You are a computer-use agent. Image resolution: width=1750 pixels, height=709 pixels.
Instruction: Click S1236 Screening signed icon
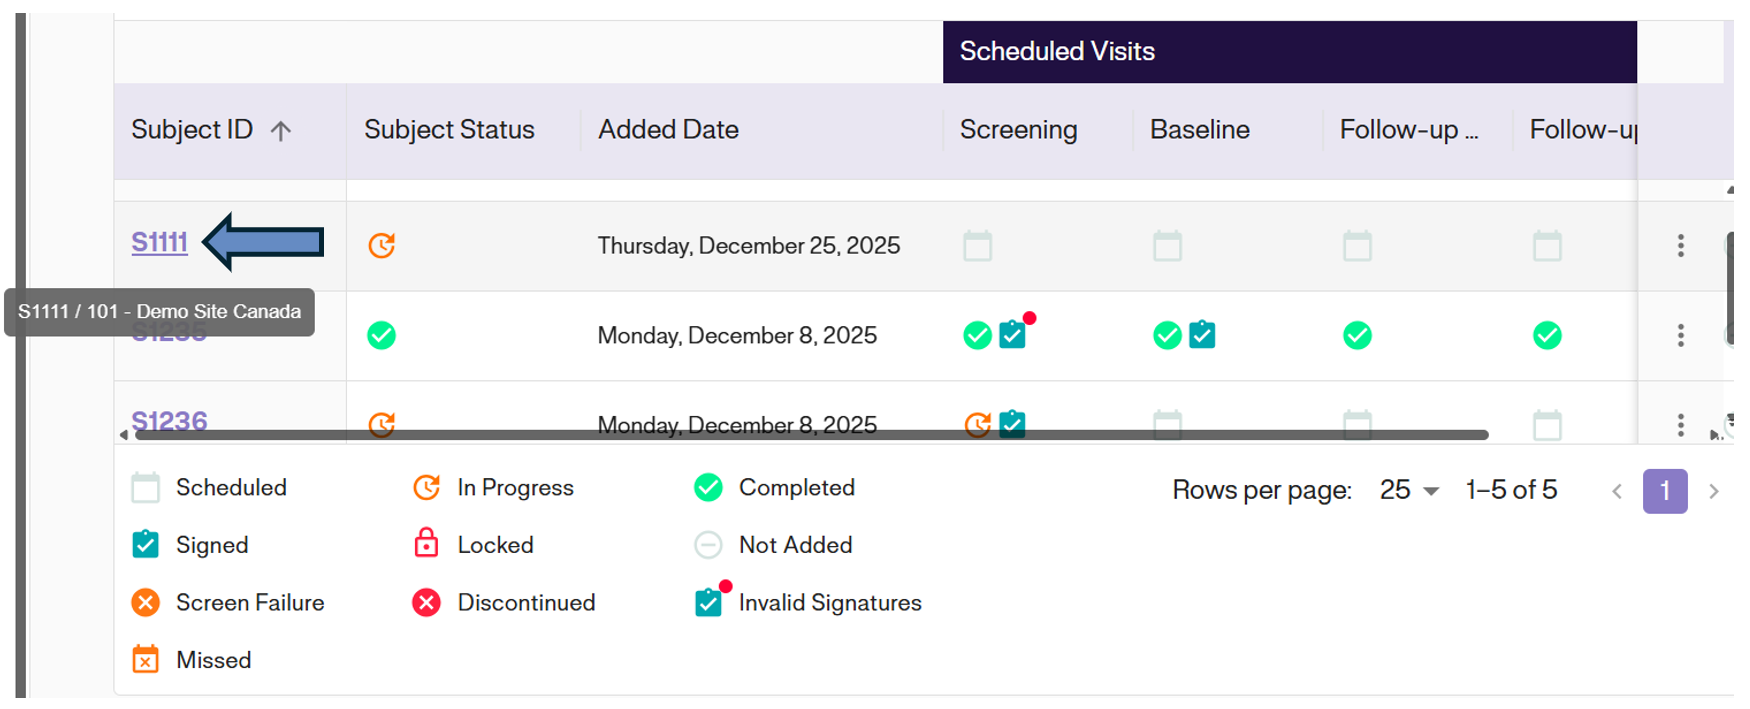click(x=1012, y=422)
